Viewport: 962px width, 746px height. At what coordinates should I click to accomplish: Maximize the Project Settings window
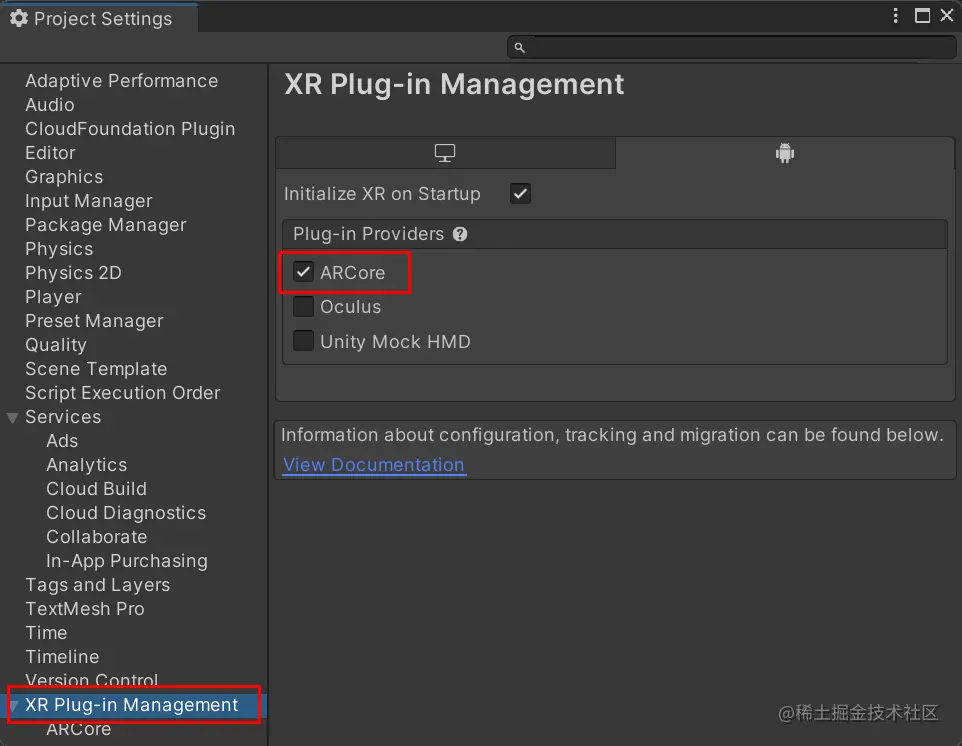(x=922, y=15)
